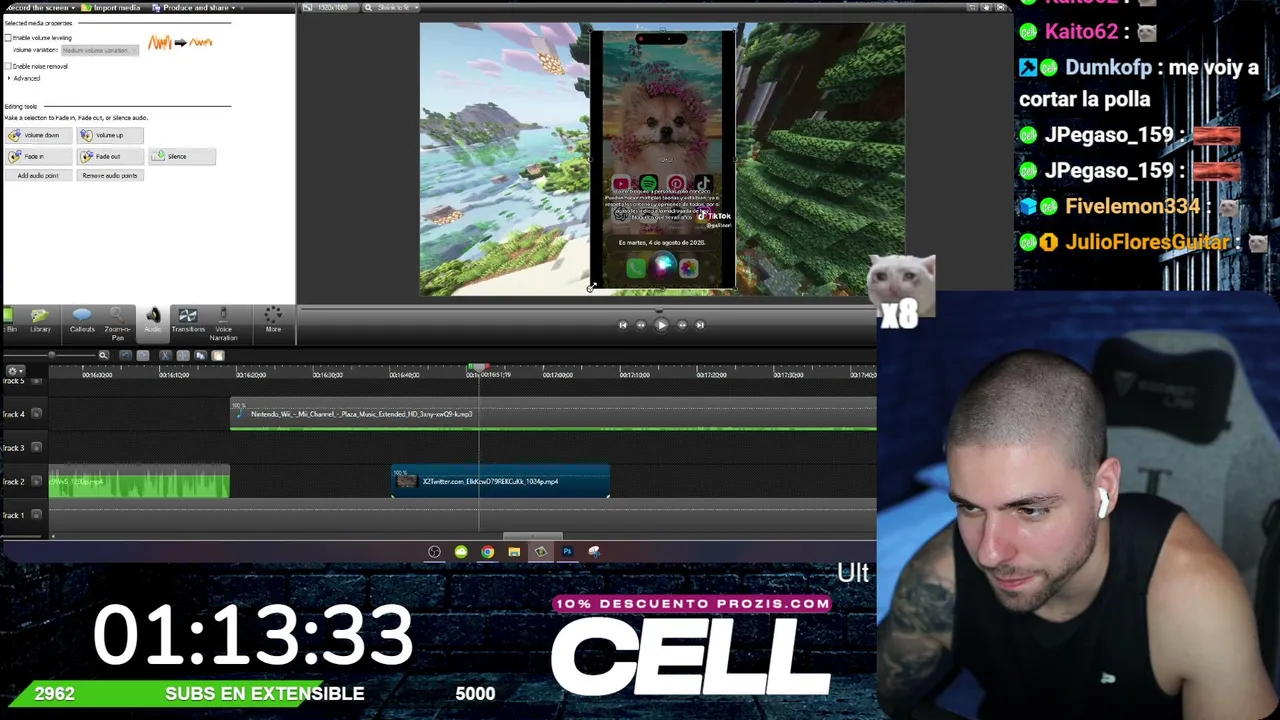Click the step forward preview control

pos(682,324)
